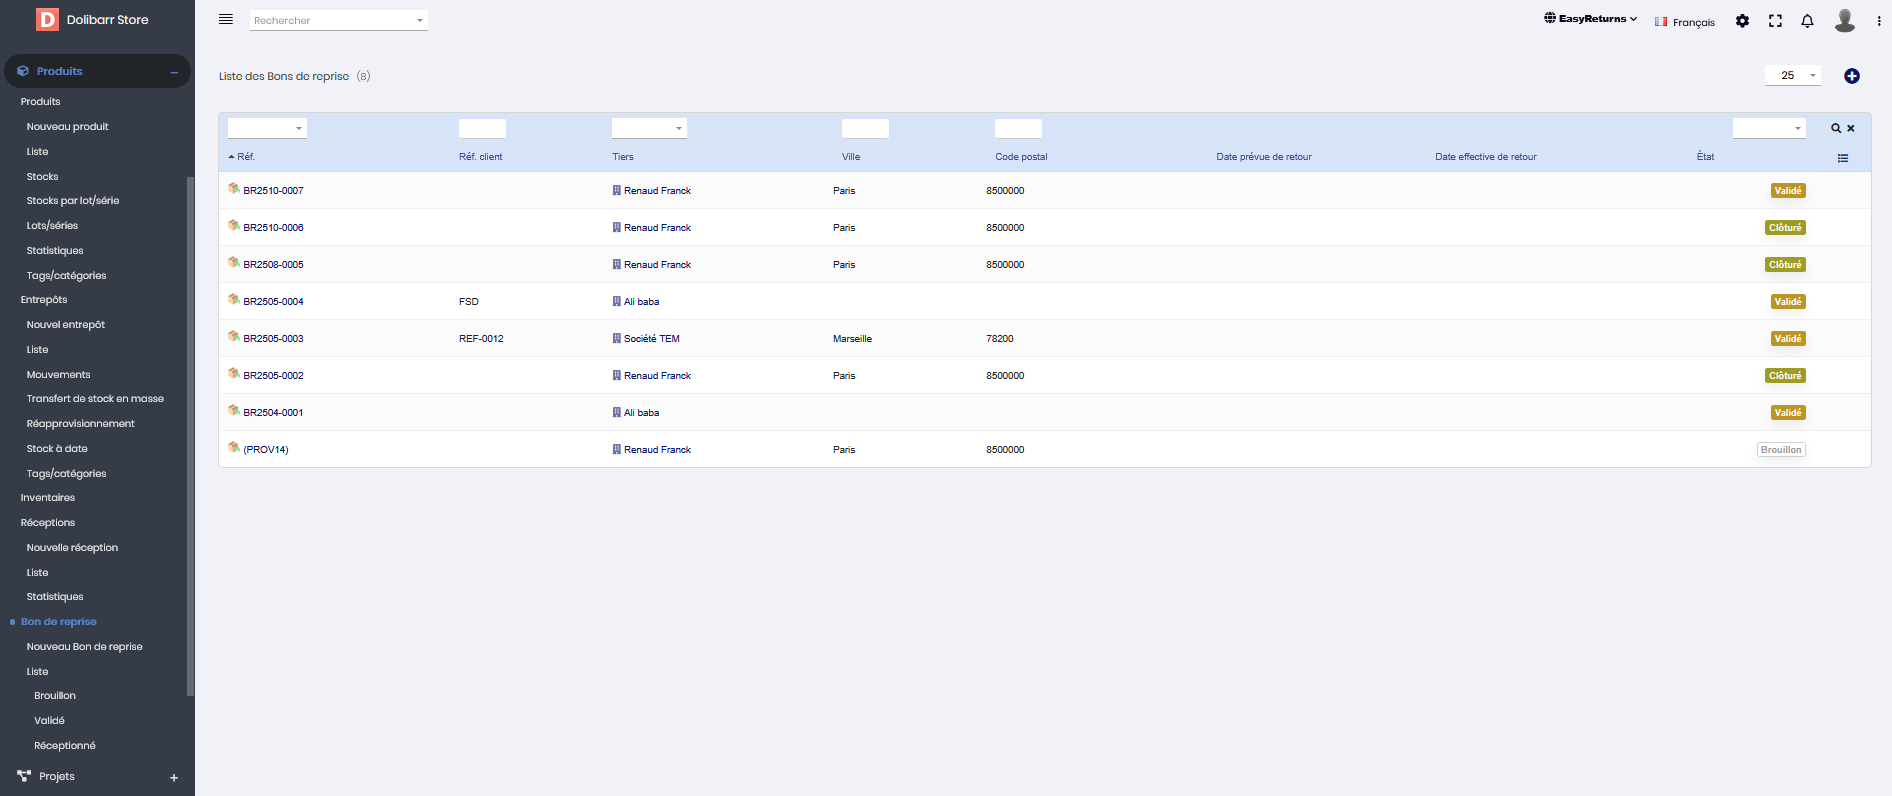Click the Ville filter input field
Screen dimensions: 1892x796
click(x=865, y=128)
